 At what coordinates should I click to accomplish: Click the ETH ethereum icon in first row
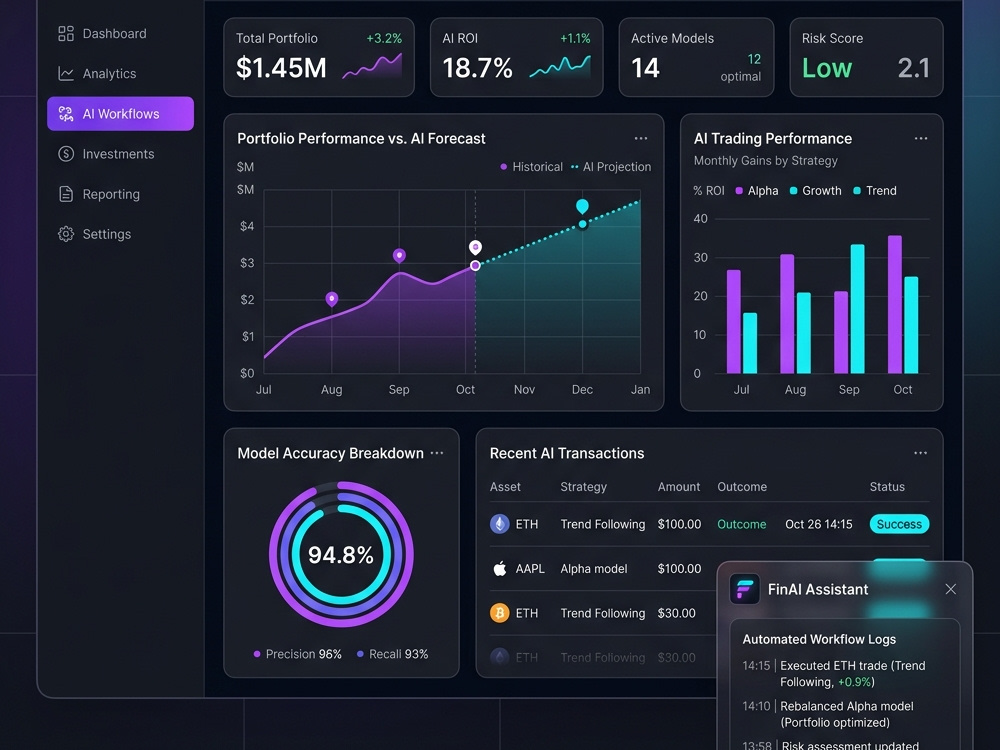pyautogui.click(x=499, y=524)
